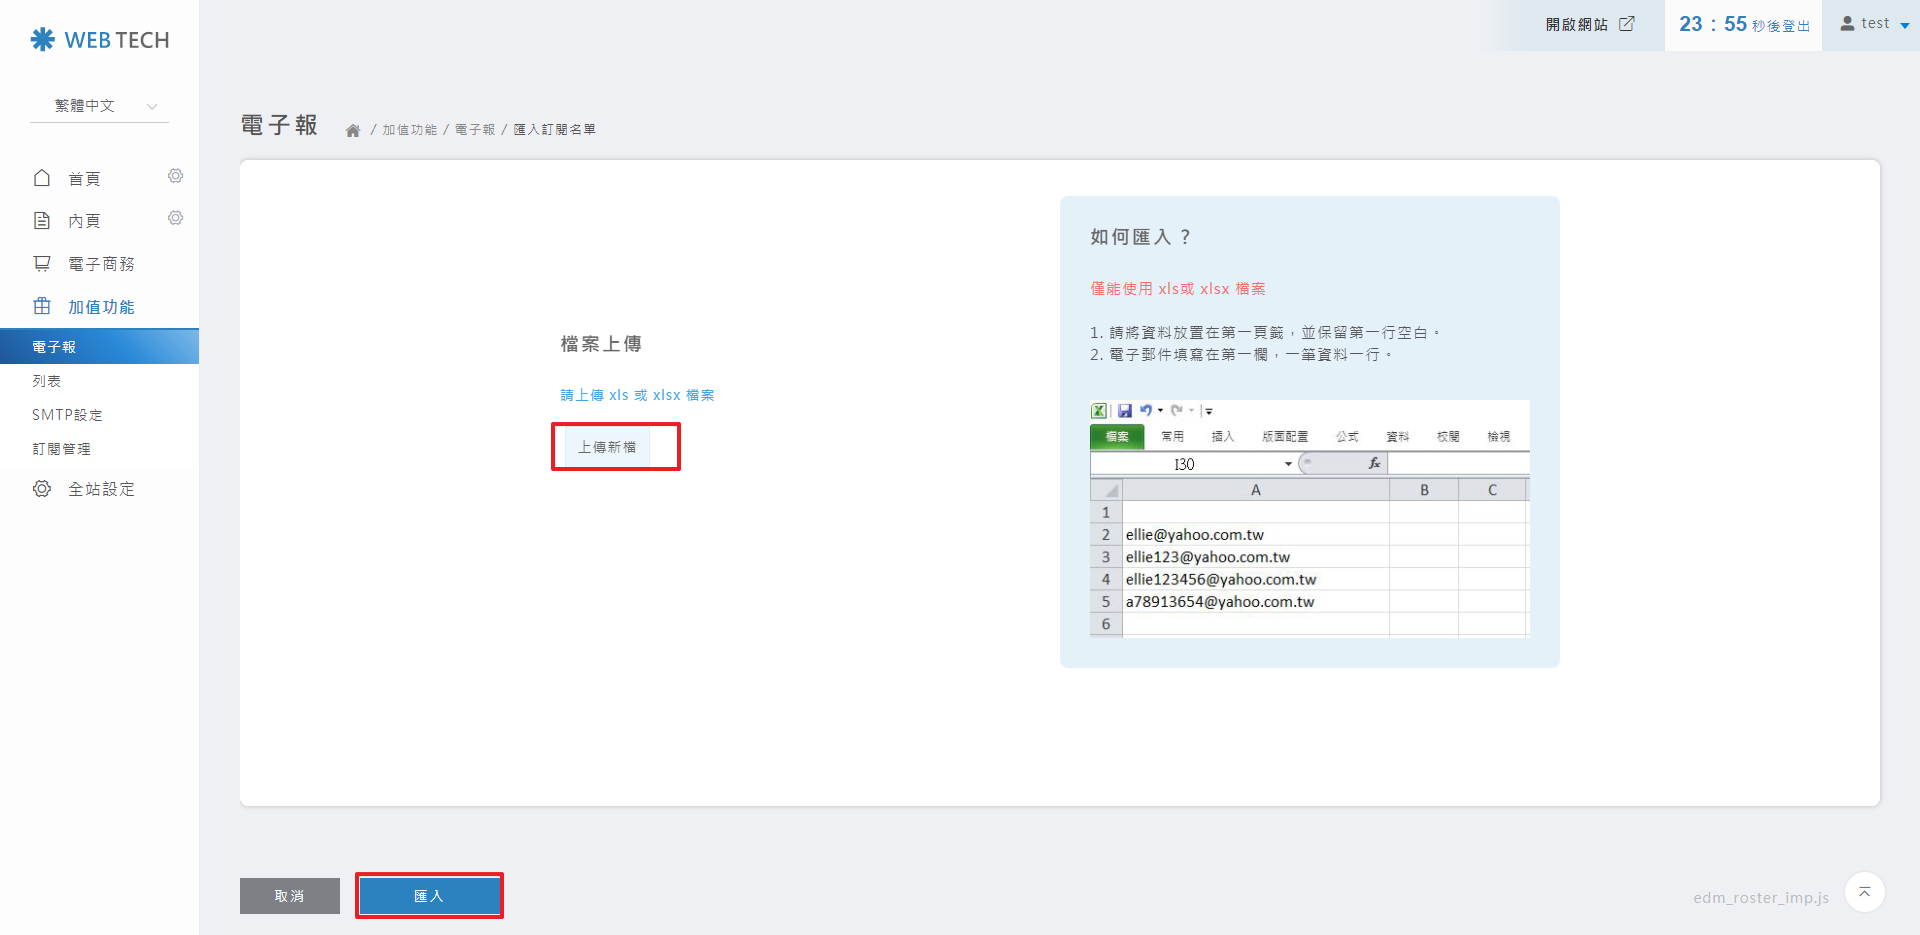Click the 全站設定 gear icon
1920x935 pixels.
point(42,489)
